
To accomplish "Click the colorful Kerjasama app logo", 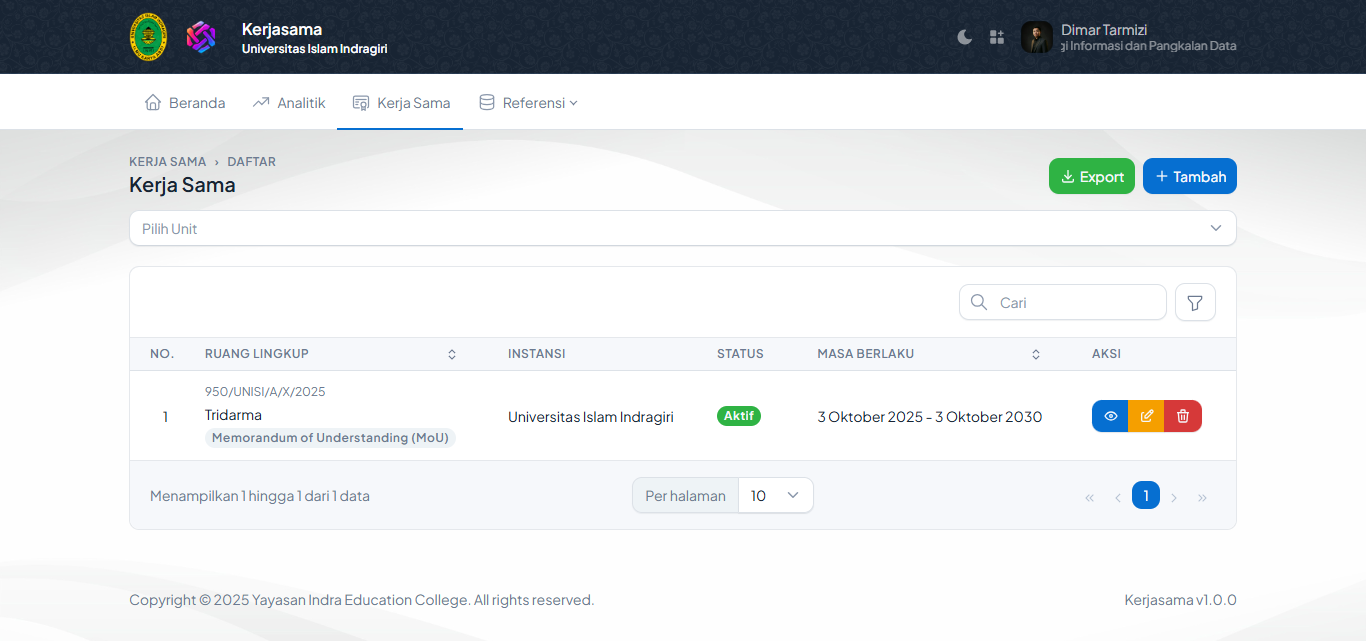I will (201, 37).
